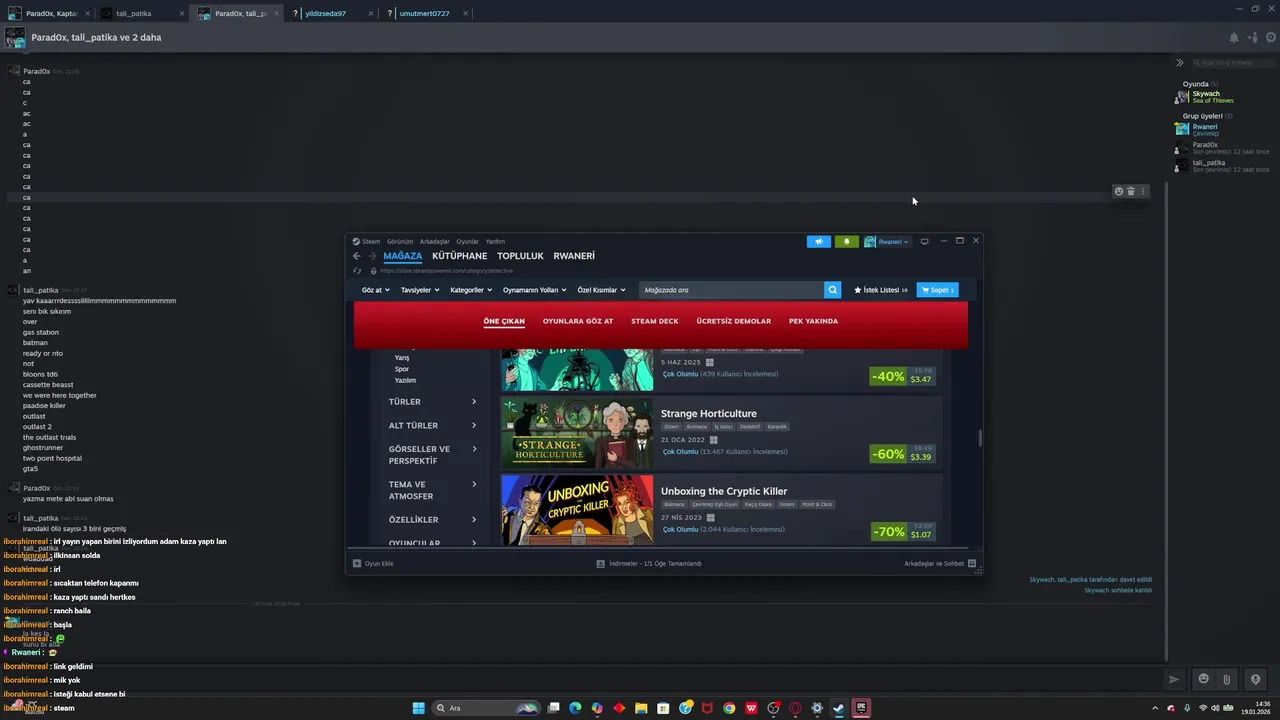Click the store search magnifier button
Viewport: 1280px width, 720px height.
coord(832,290)
